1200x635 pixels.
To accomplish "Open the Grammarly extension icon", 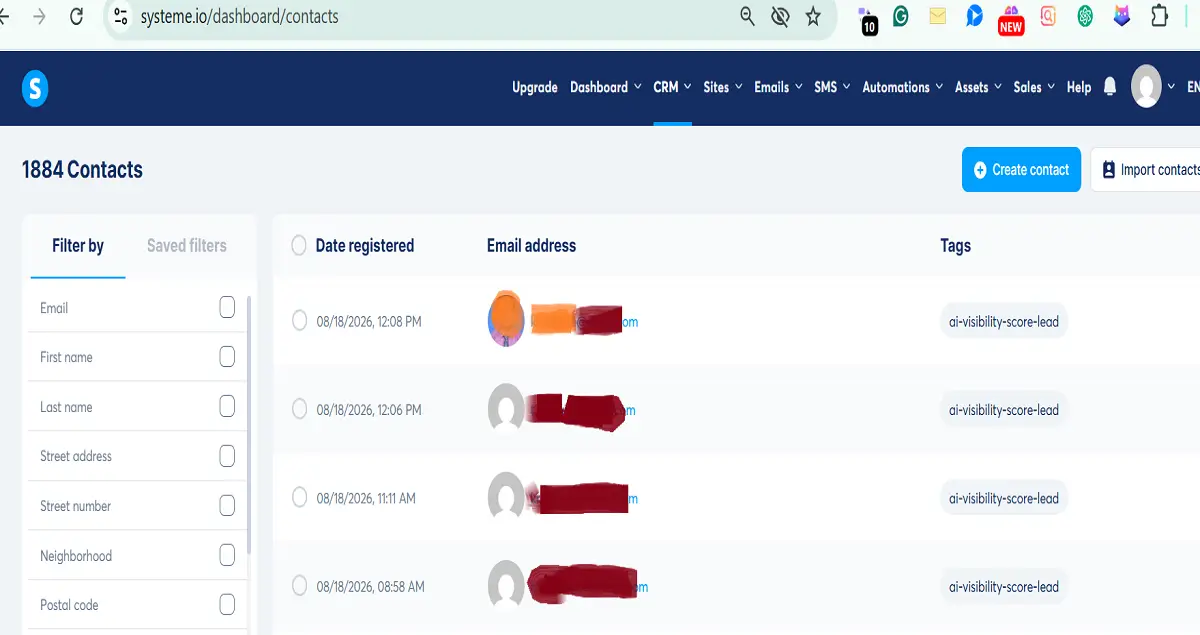I will click(x=901, y=16).
